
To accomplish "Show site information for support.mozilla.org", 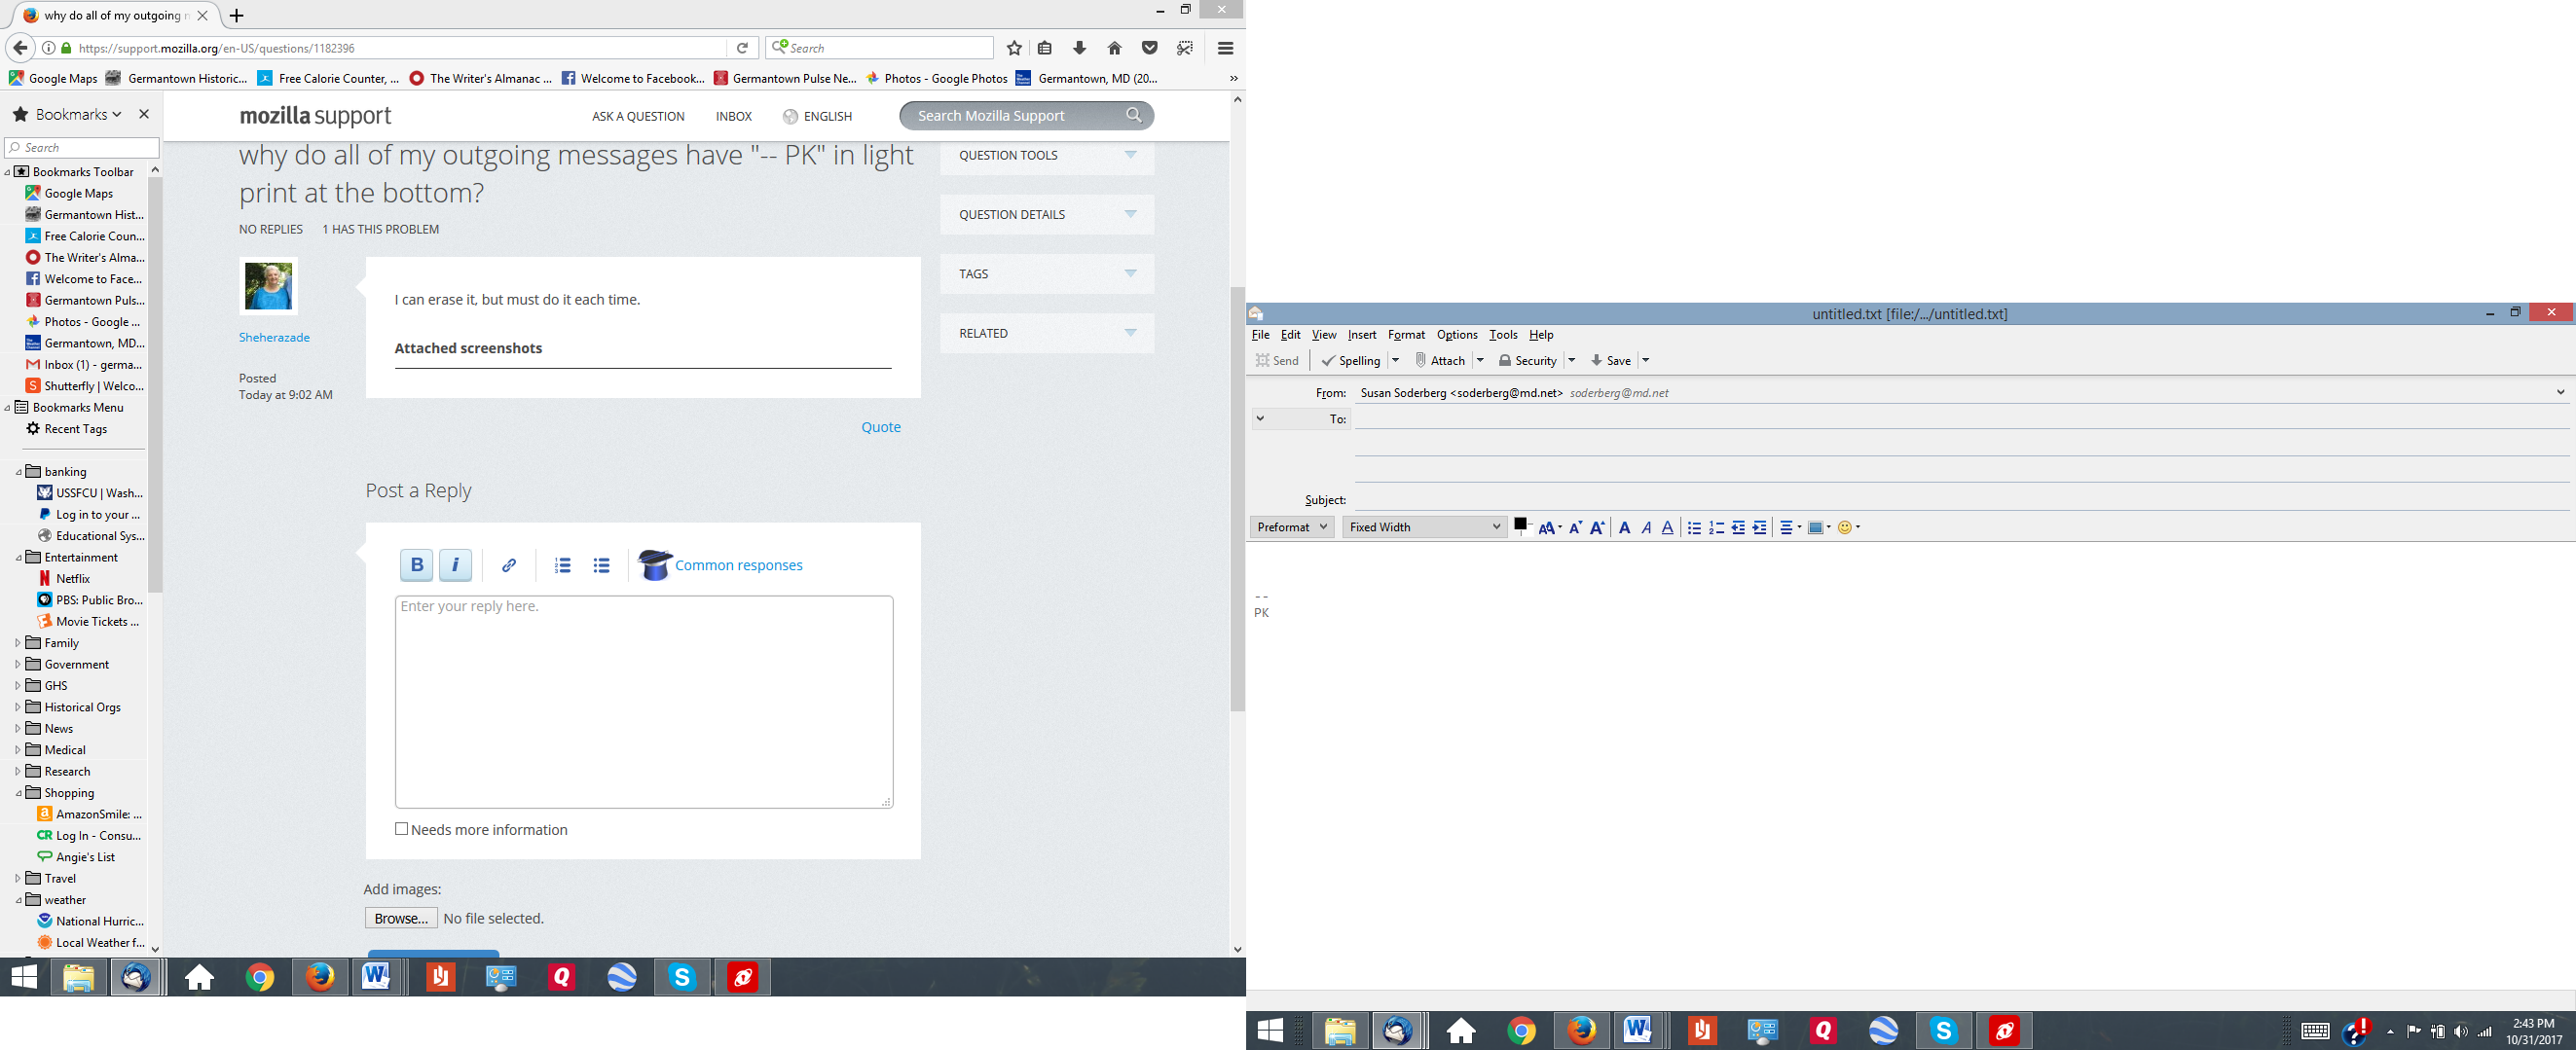I will (48, 48).
